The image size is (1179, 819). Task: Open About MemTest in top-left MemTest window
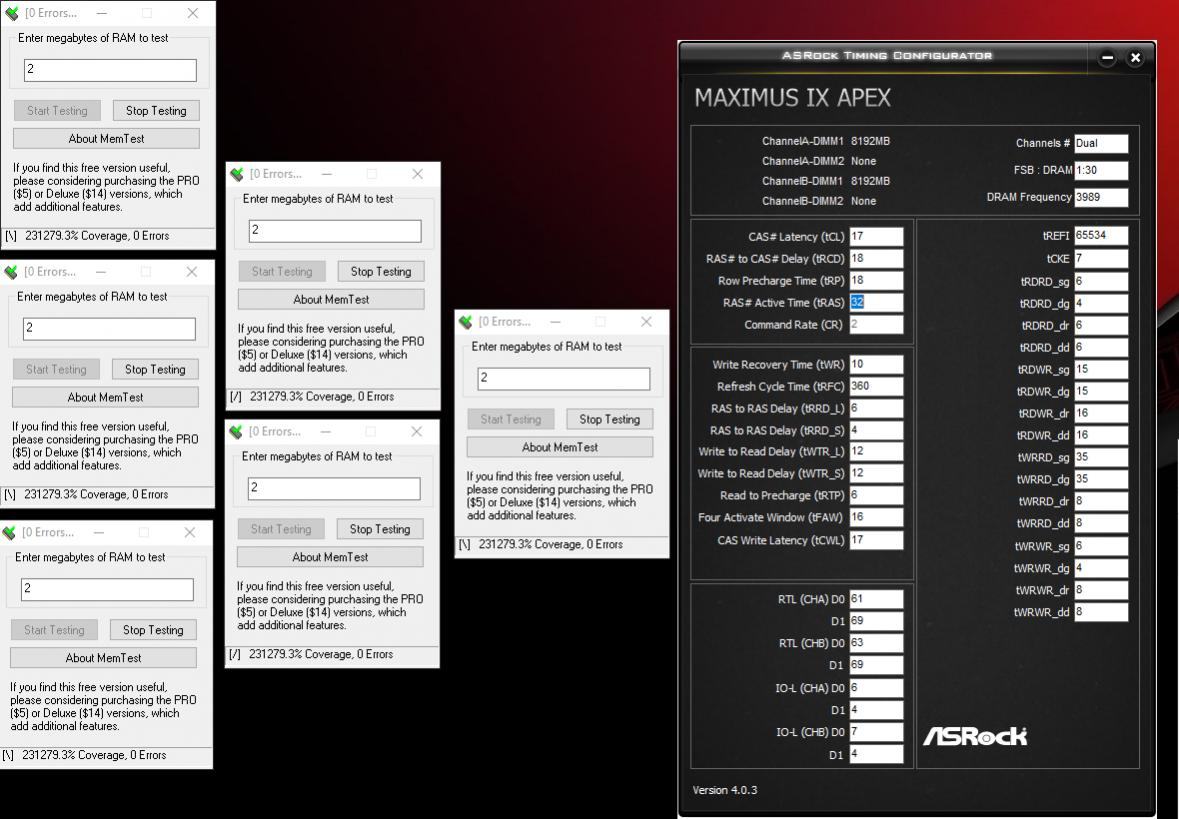(x=106, y=138)
